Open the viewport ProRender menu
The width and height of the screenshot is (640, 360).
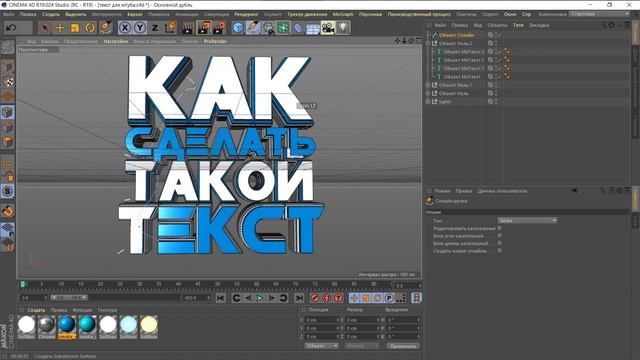tap(215, 41)
